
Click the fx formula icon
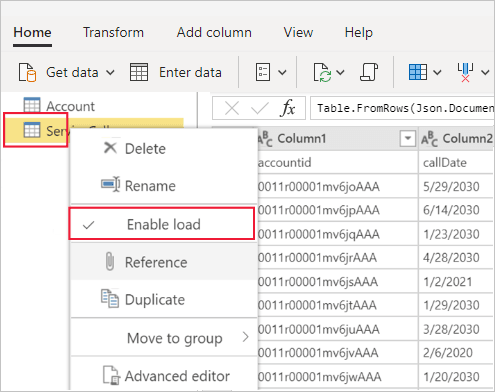tap(288, 108)
